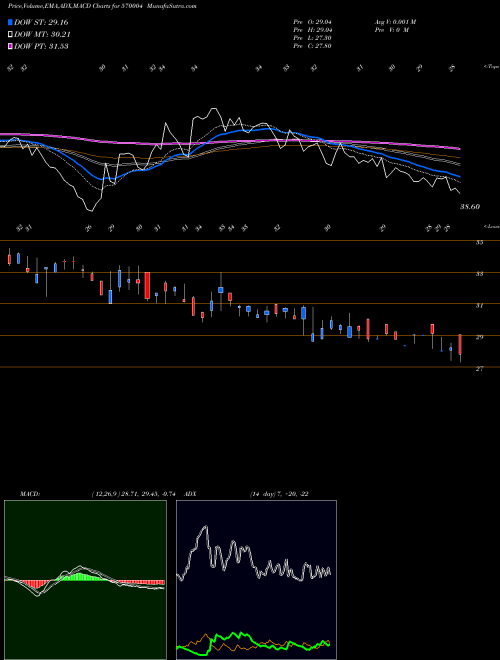Click the MACD panel title
The width and height of the screenshot is (500, 660).
coord(29,494)
